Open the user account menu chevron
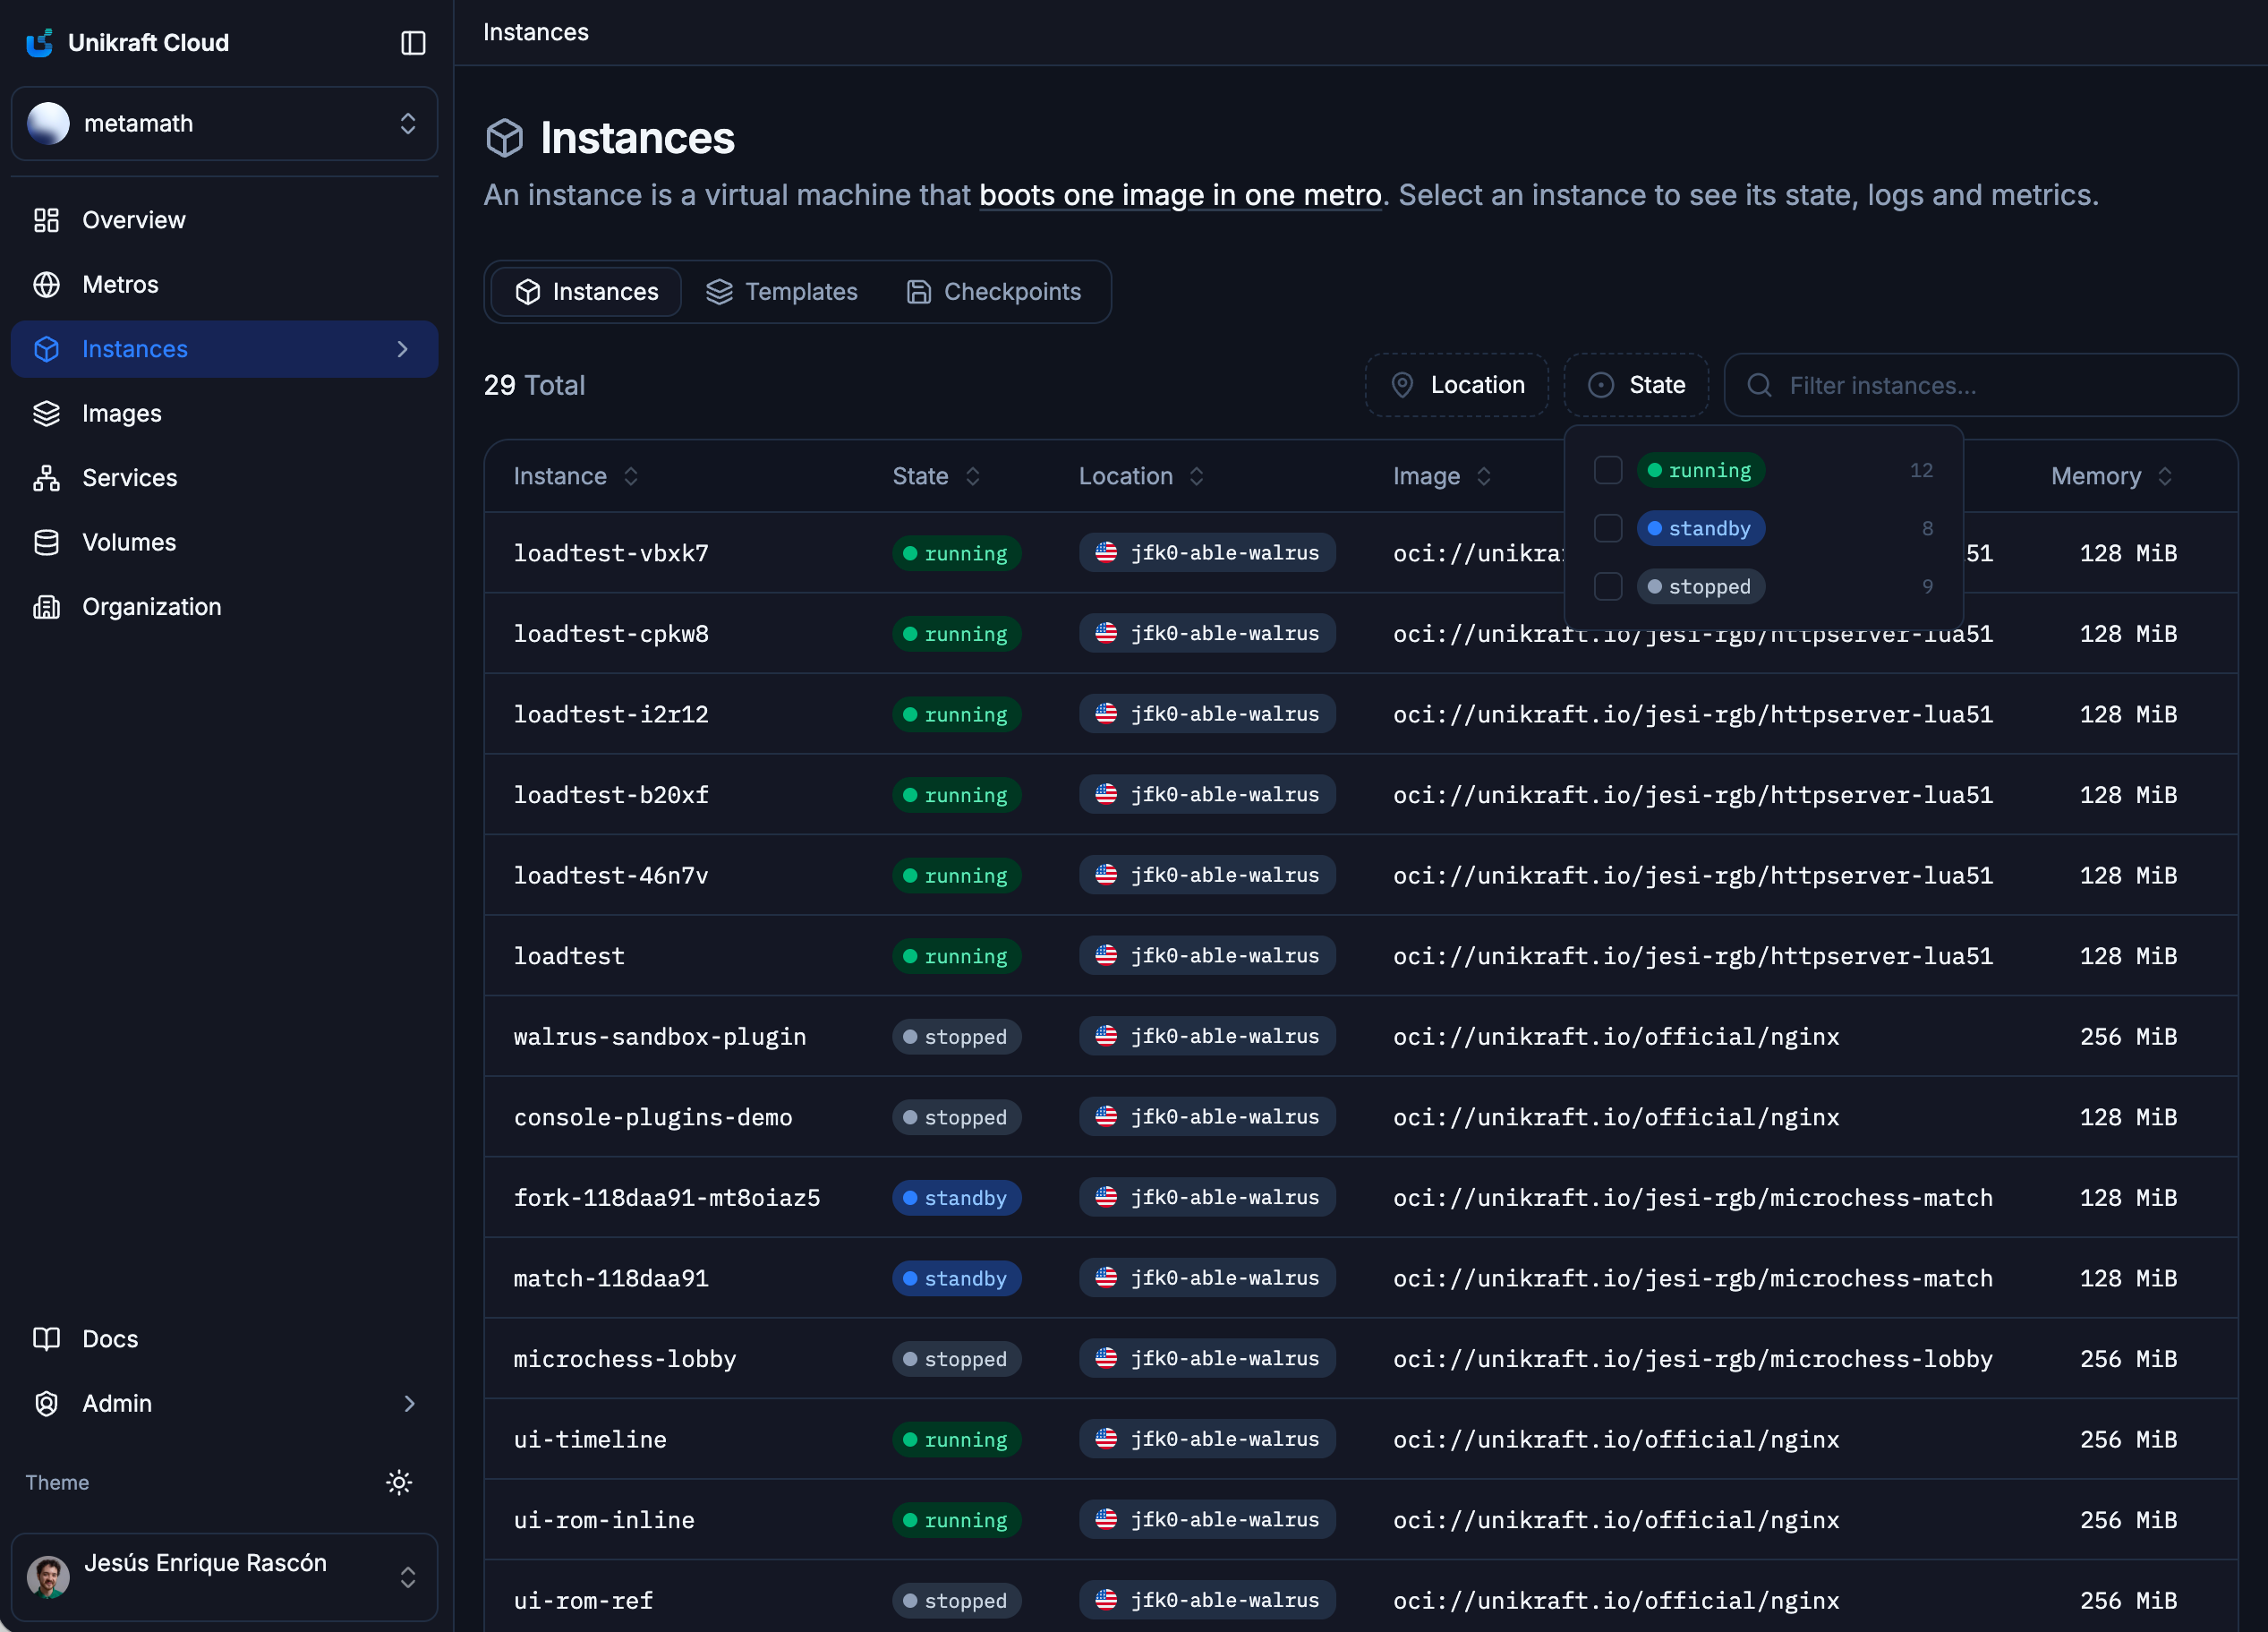The width and height of the screenshot is (2268, 1632). (x=408, y=1577)
